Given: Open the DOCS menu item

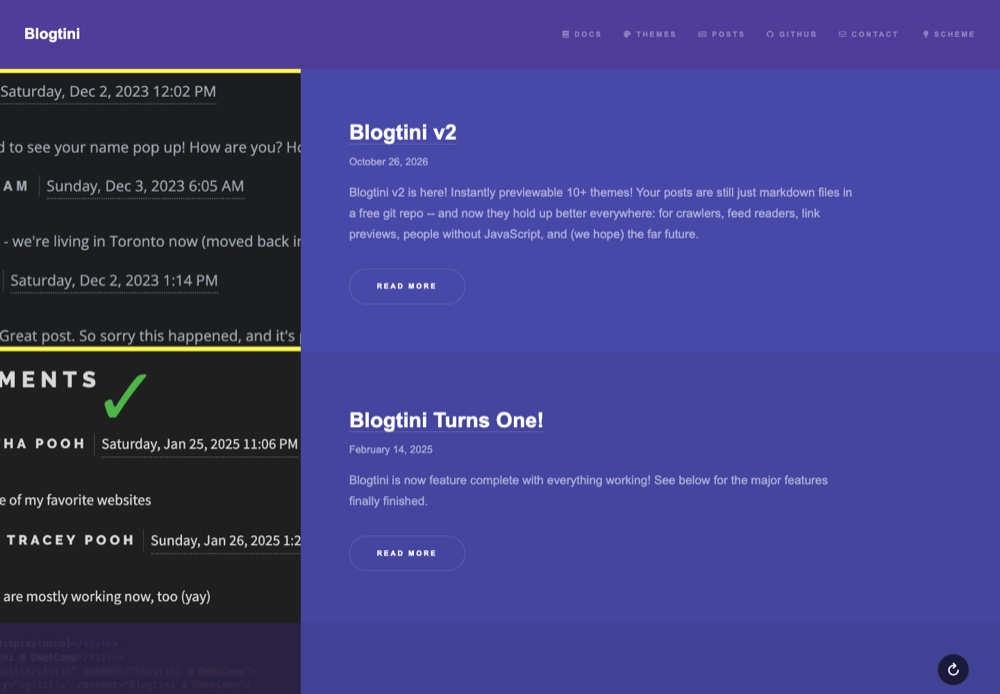Looking at the screenshot, I should tap(587, 34).
